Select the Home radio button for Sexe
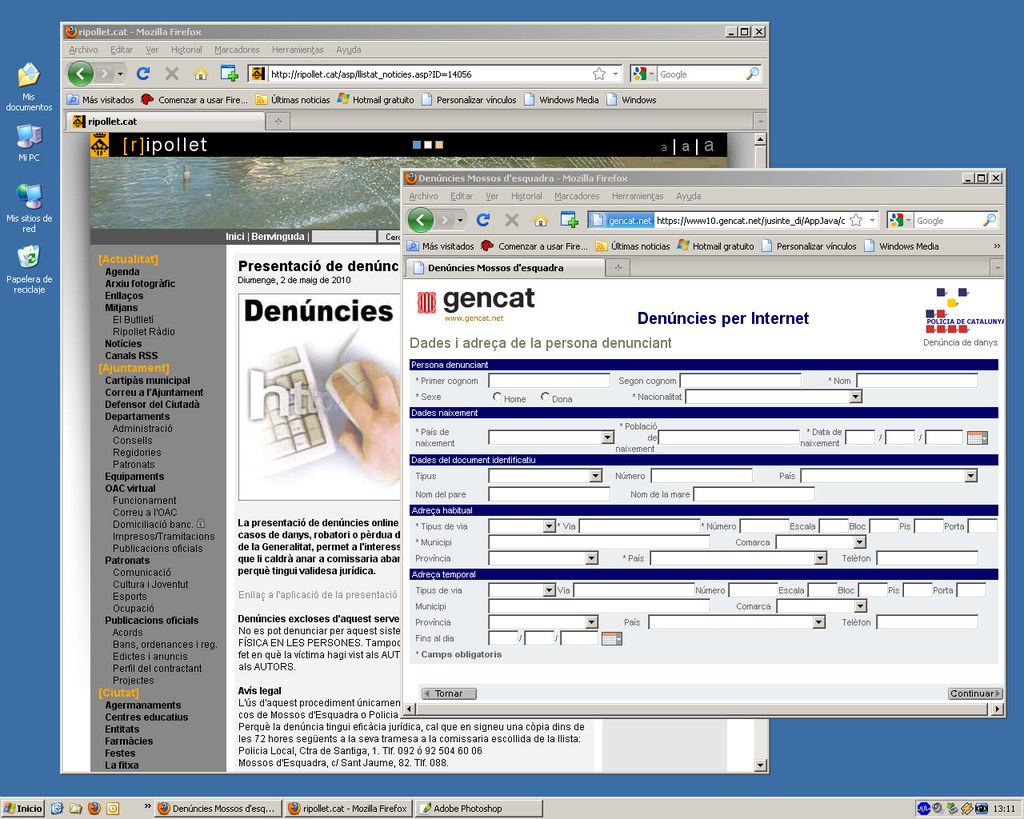The height and width of the screenshot is (819, 1024). coord(497,397)
